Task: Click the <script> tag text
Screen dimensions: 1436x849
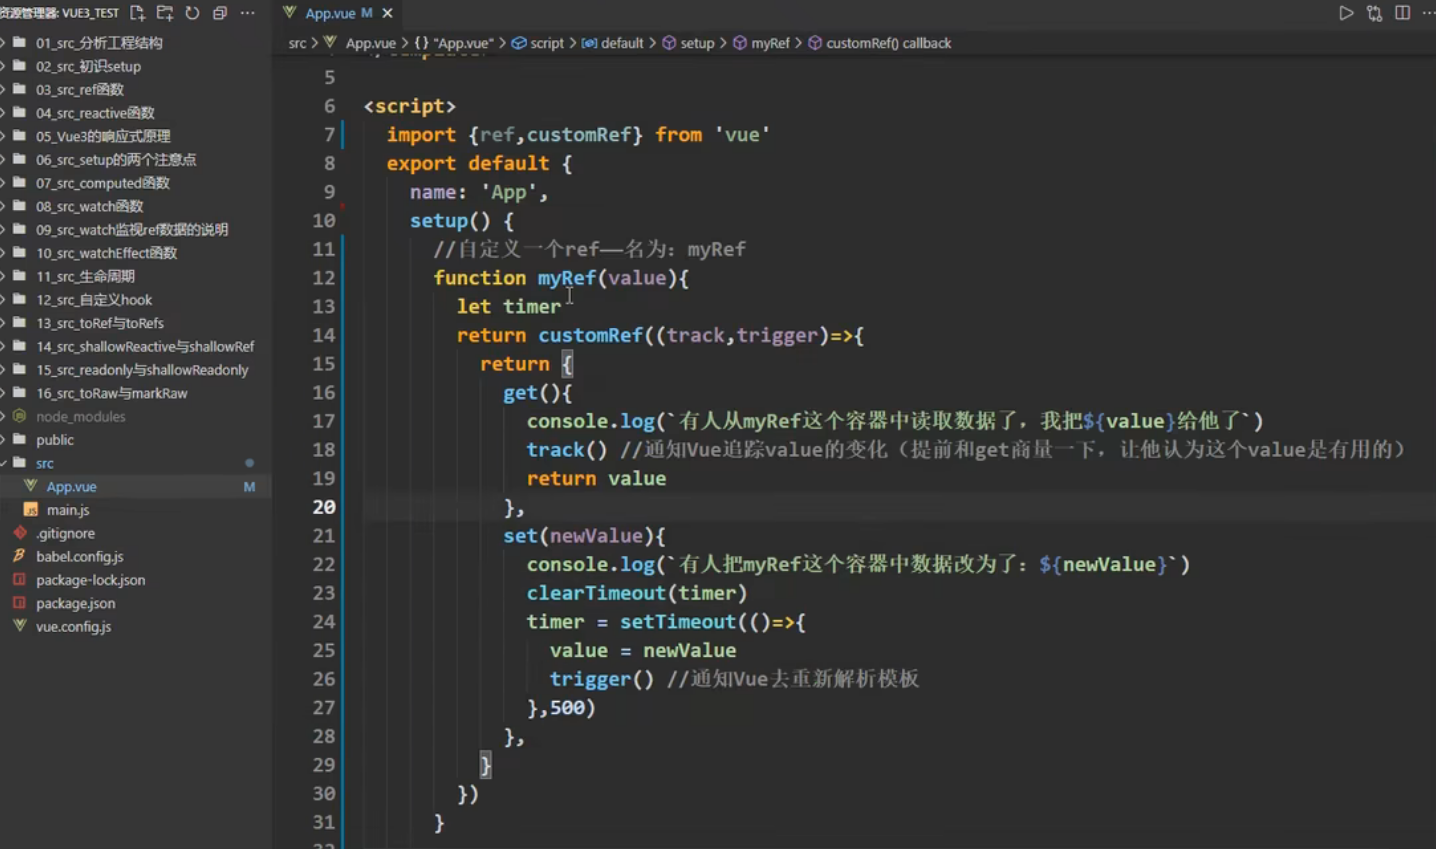Action: coord(410,106)
